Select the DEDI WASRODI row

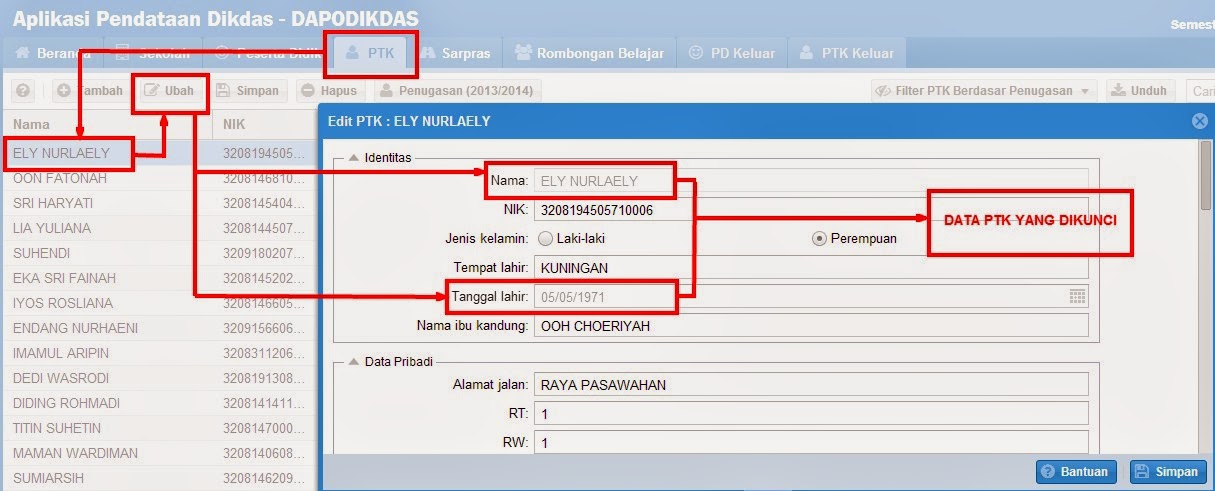159,378
